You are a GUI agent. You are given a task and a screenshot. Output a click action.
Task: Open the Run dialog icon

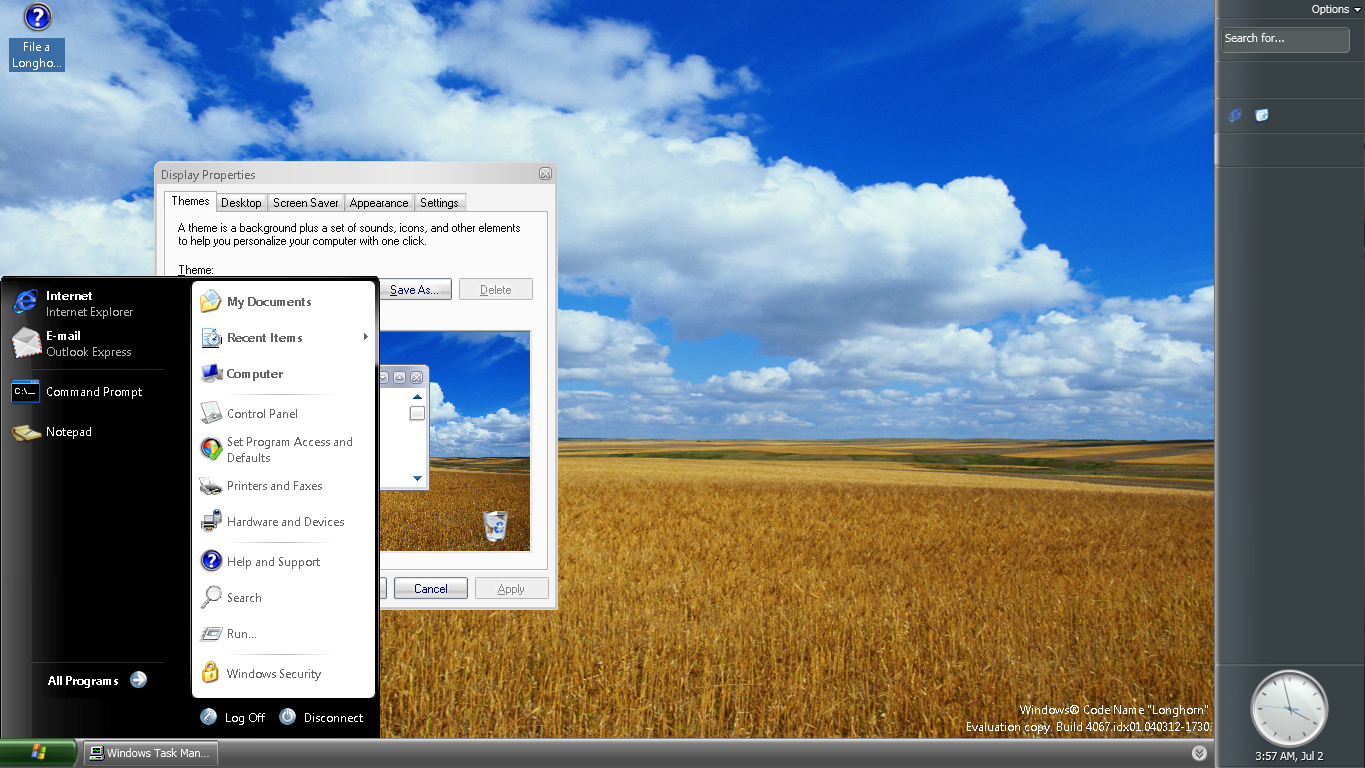[211, 634]
